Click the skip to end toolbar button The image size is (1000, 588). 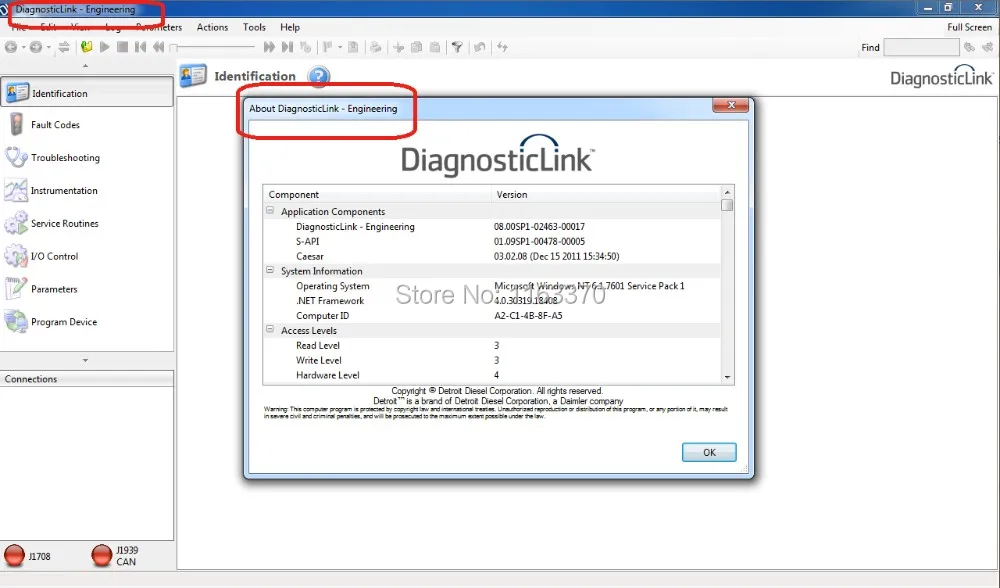coord(288,47)
